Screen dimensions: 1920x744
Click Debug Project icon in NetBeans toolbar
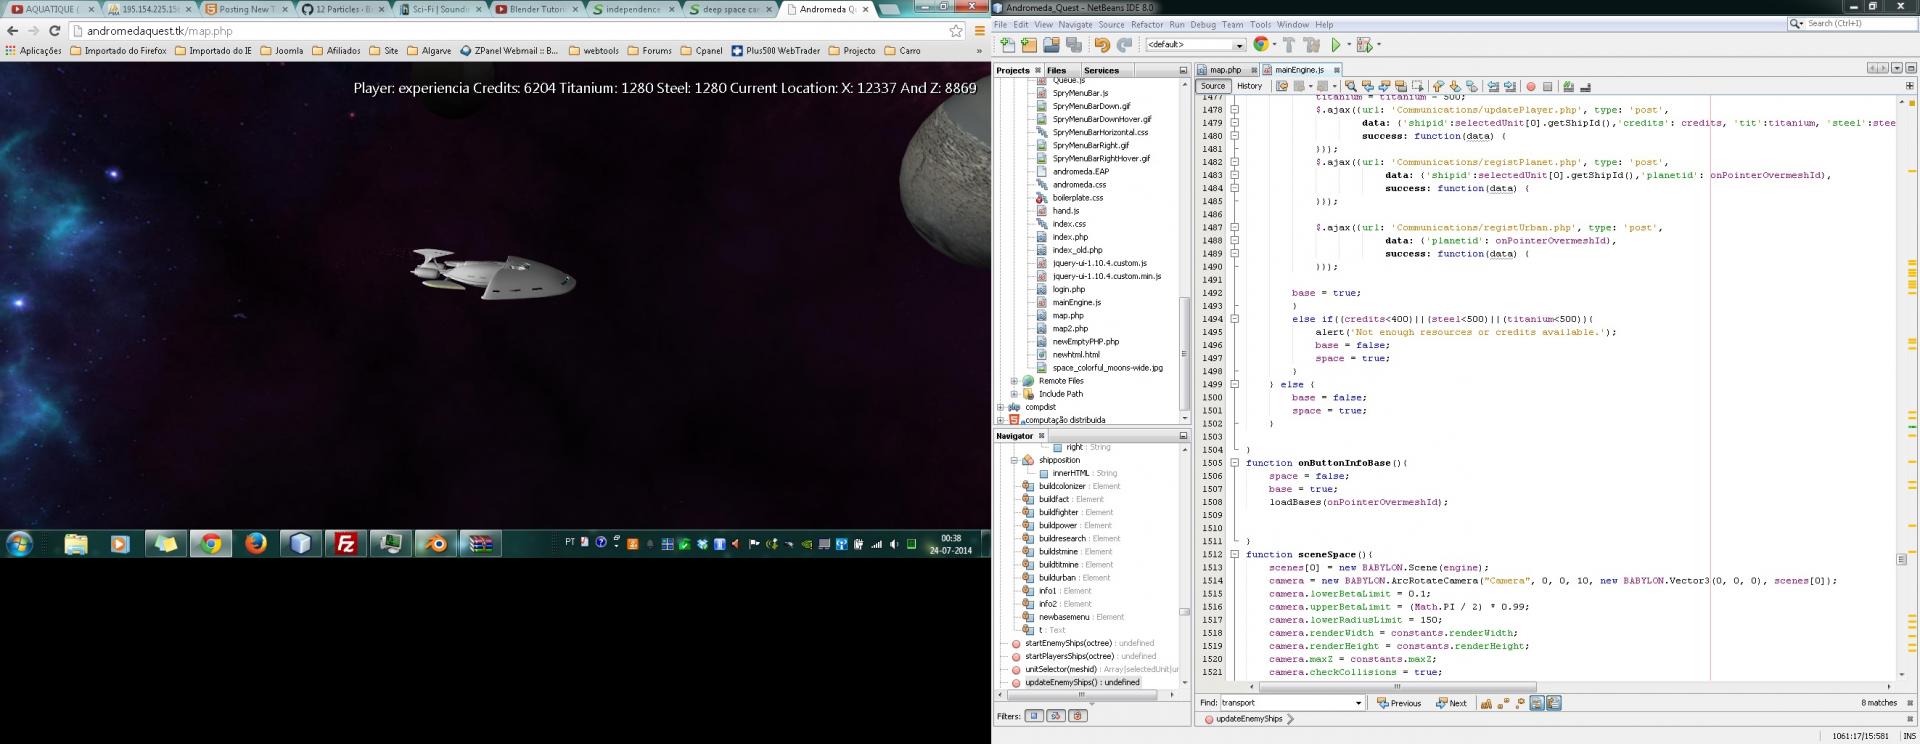coord(1364,45)
